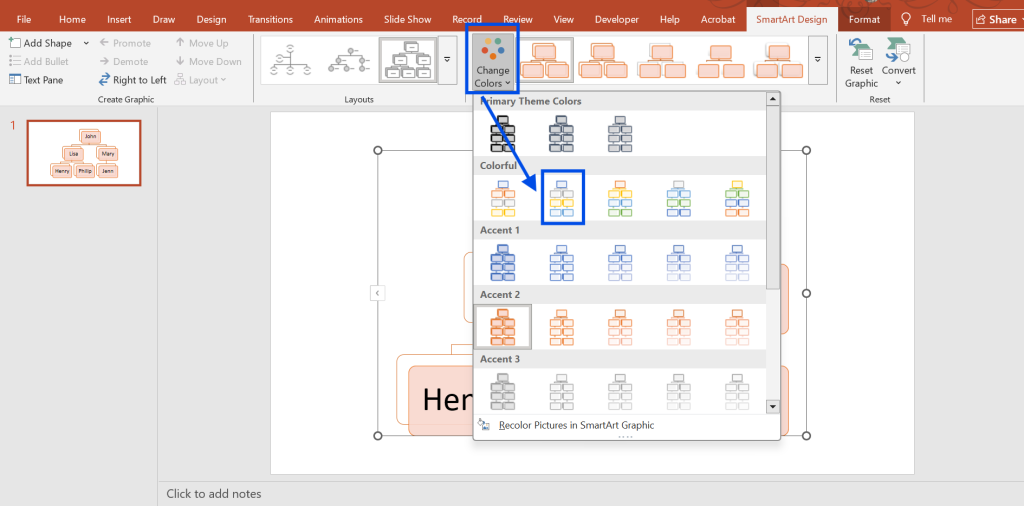Screen dimensions: 1024x506
Task: Select slide 1 thumbnail in panel
Action: coord(83,153)
